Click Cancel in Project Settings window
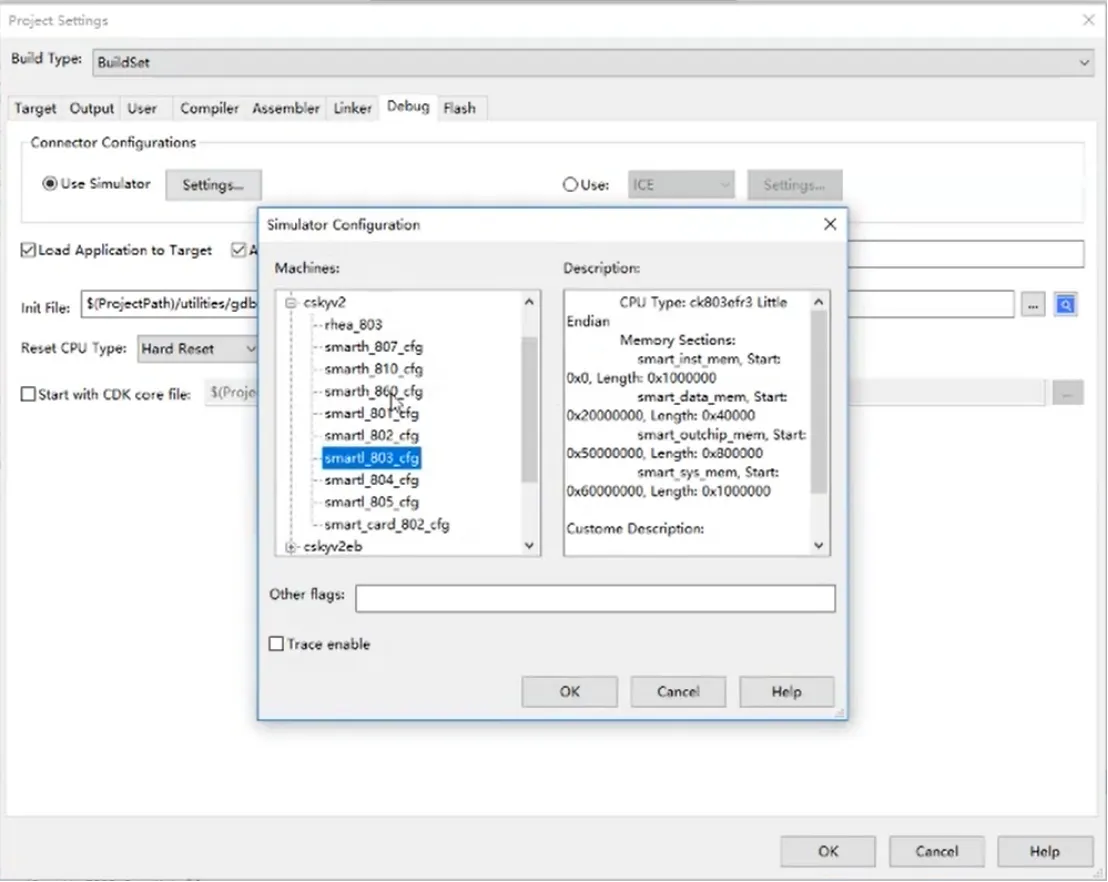Image resolution: width=1108 pixels, height=882 pixels. pos(936,851)
